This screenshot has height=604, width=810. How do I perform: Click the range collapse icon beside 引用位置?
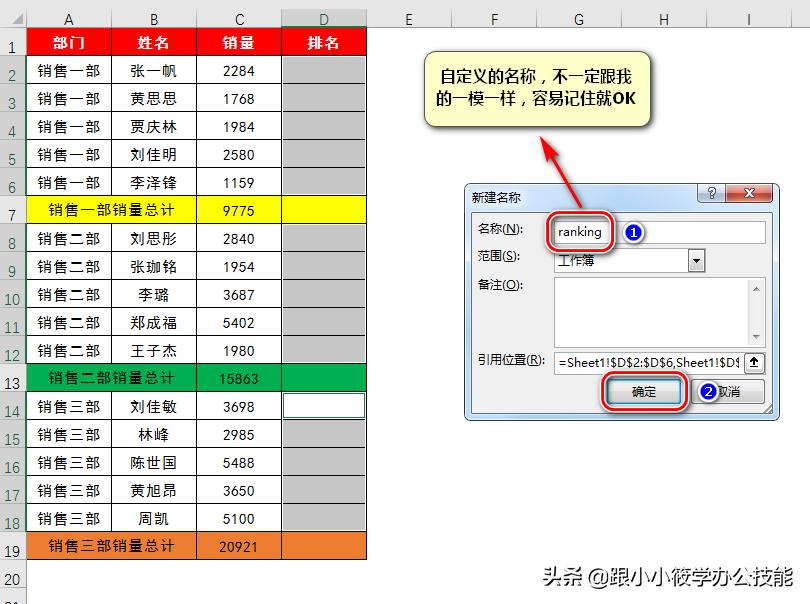[x=753, y=364]
